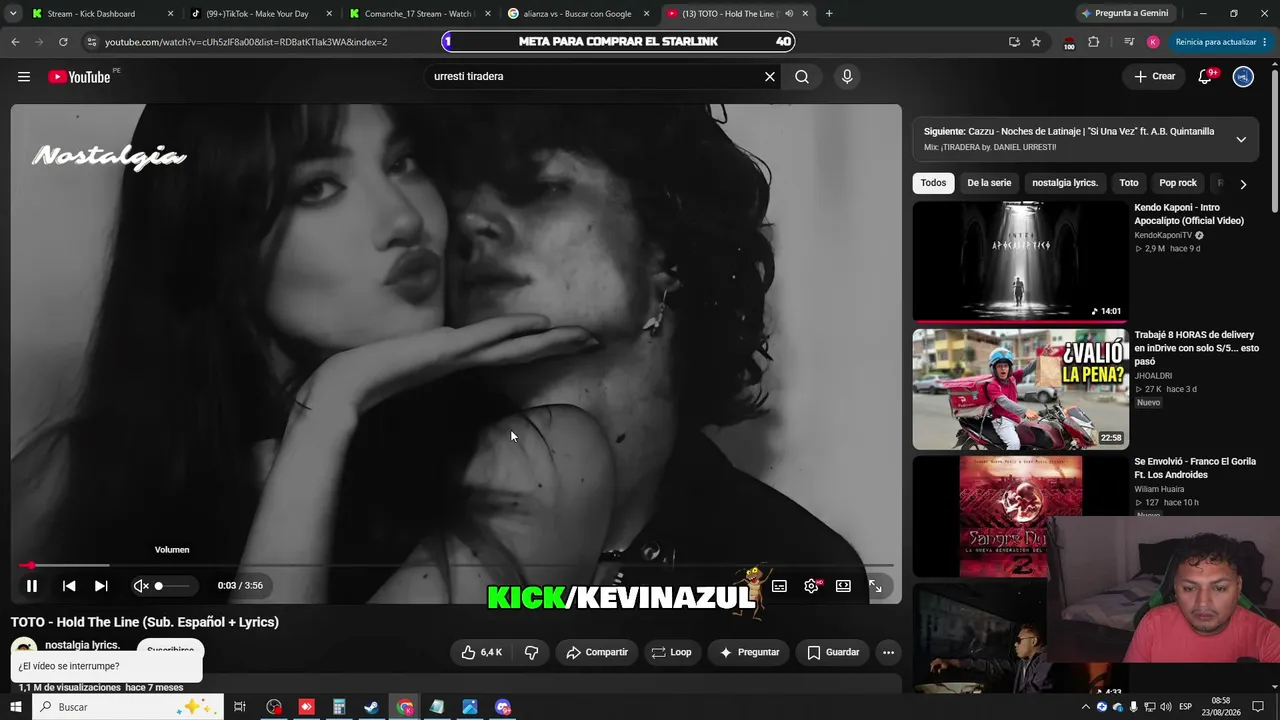1280x720 pixels.
Task: Click the Preguntar button
Action: (749, 653)
